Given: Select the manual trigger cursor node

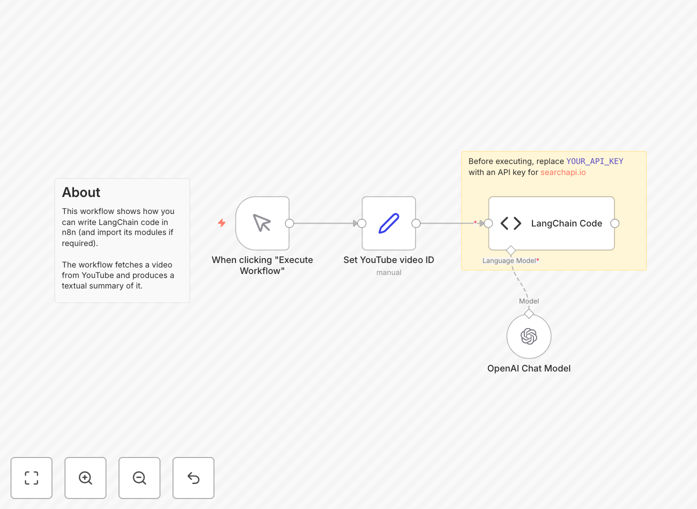Looking at the screenshot, I should pyautogui.click(x=262, y=223).
